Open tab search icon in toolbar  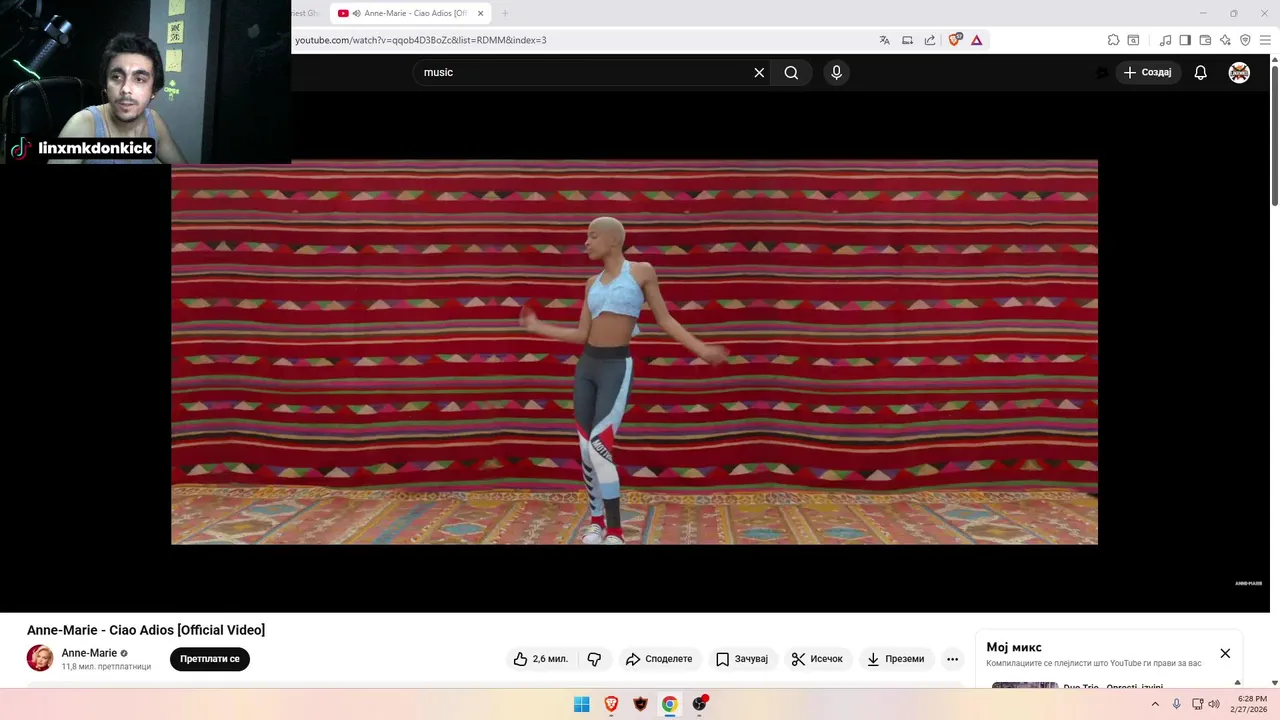pos(1133,40)
